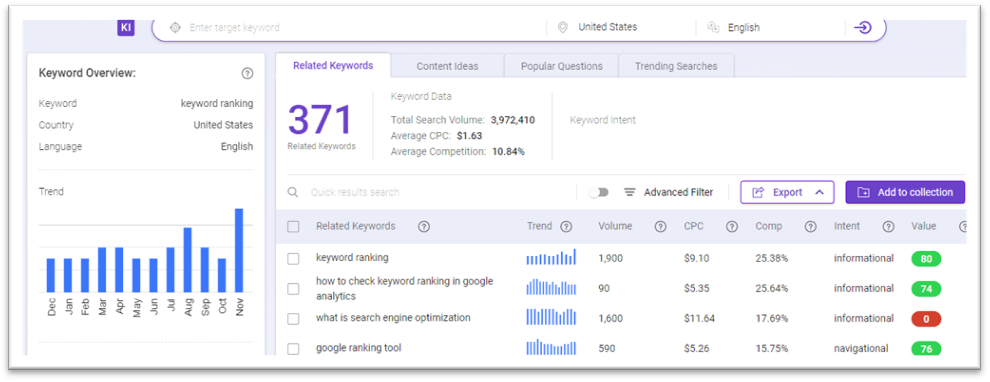Check the box for keyword ranking row
This screenshot has height=382, width=990.
pos(293,259)
